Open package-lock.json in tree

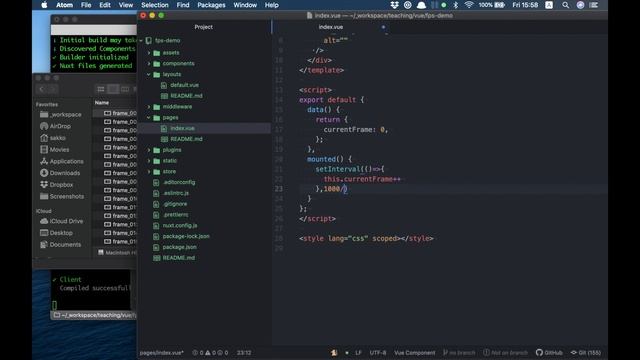pyautogui.click(x=186, y=236)
